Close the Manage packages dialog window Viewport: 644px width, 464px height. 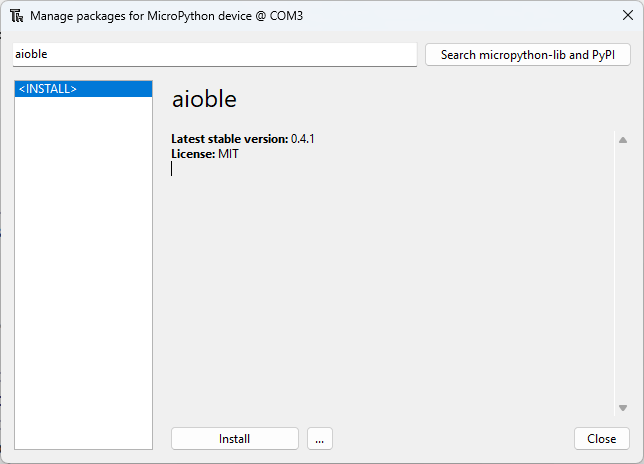628,16
